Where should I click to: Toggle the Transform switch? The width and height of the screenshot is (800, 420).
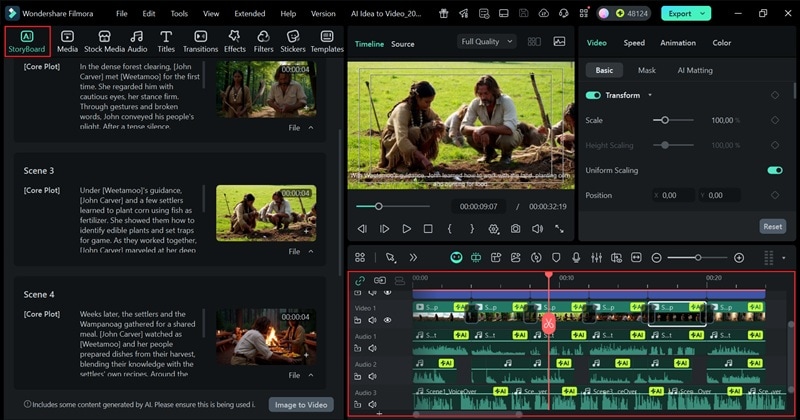click(593, 95)
